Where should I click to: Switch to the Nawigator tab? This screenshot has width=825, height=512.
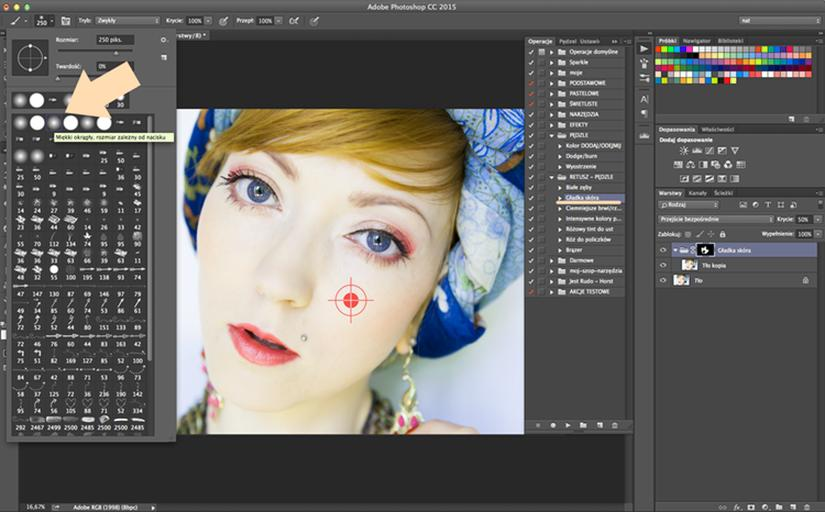tap(697, 41)
